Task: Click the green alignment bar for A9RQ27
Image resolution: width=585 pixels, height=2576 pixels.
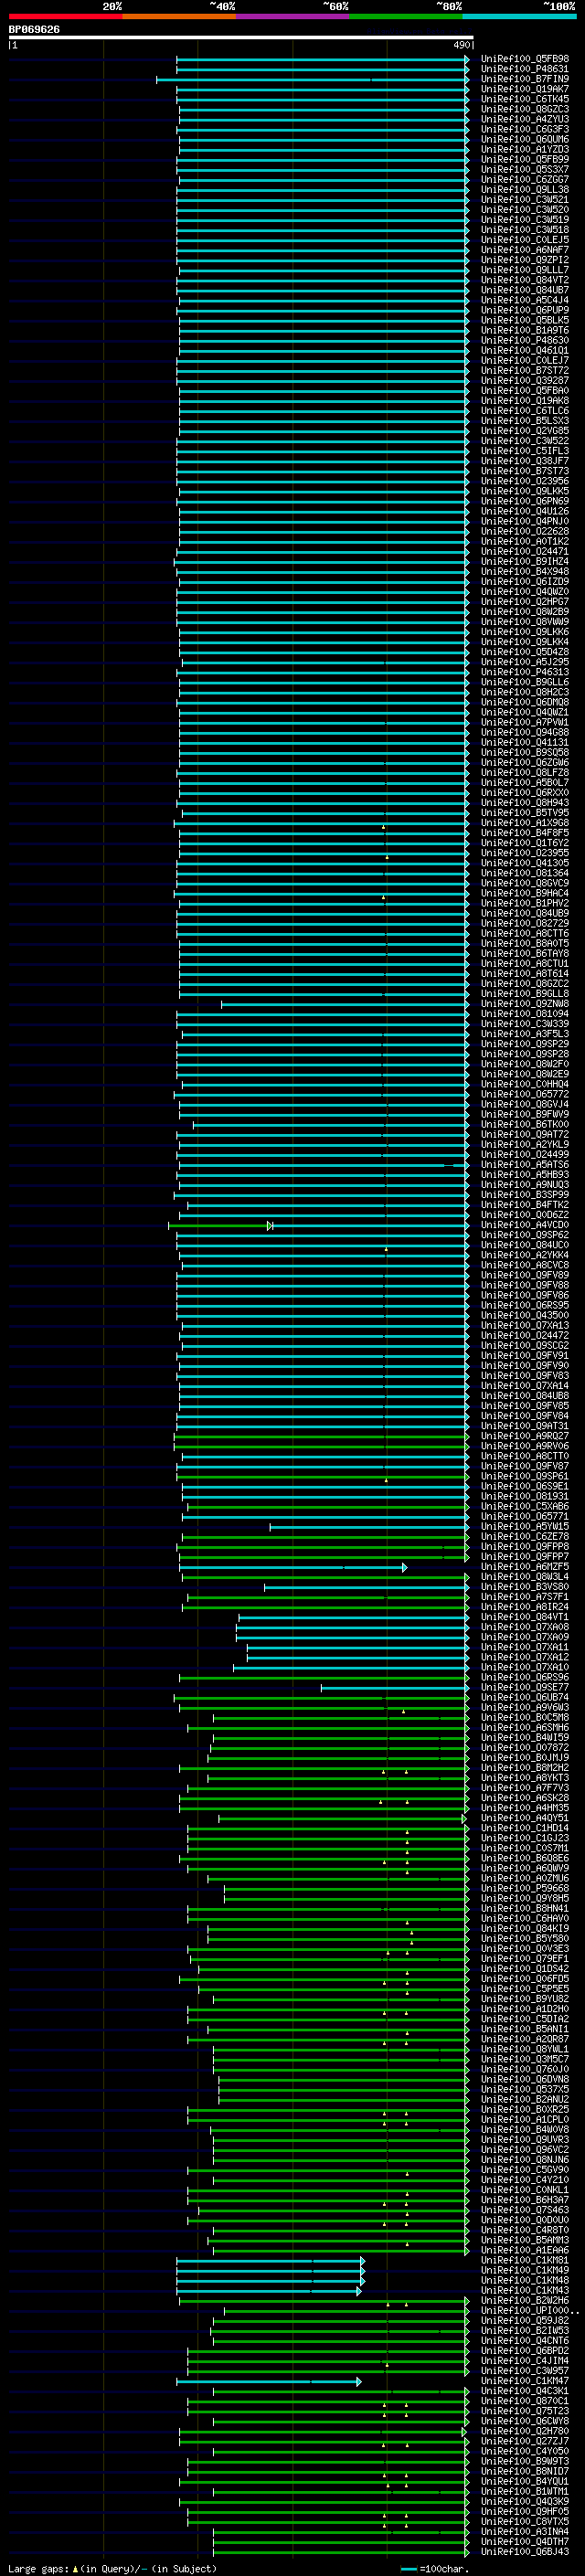Action: pyautogui.click(x=320, y=1436)
